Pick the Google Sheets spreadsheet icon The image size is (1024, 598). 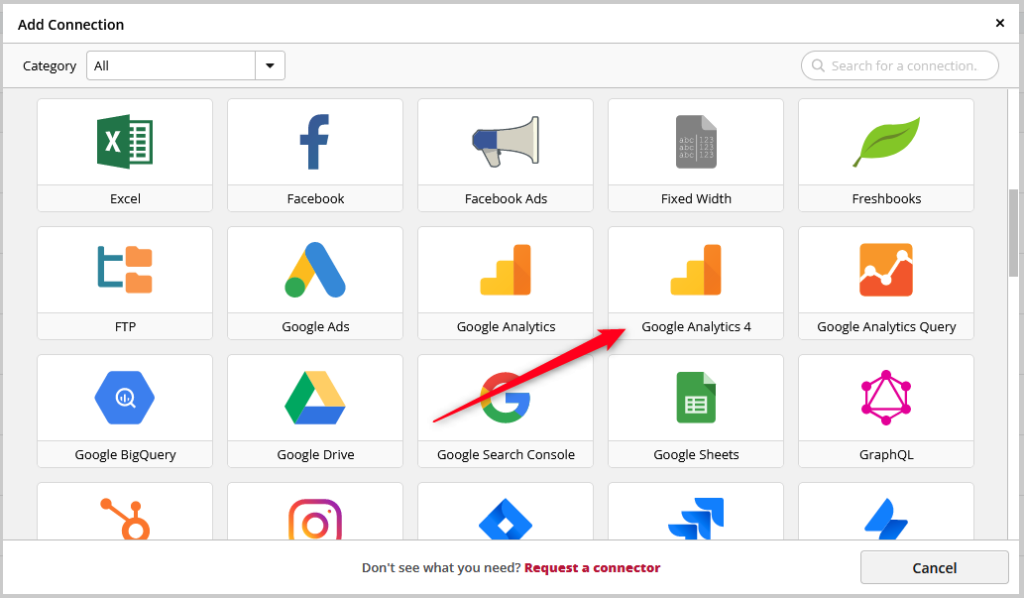coord(696,398)
